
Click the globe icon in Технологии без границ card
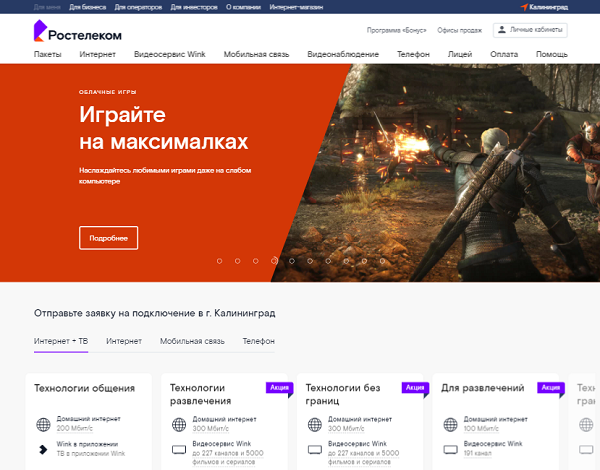[x=314, y=424]
